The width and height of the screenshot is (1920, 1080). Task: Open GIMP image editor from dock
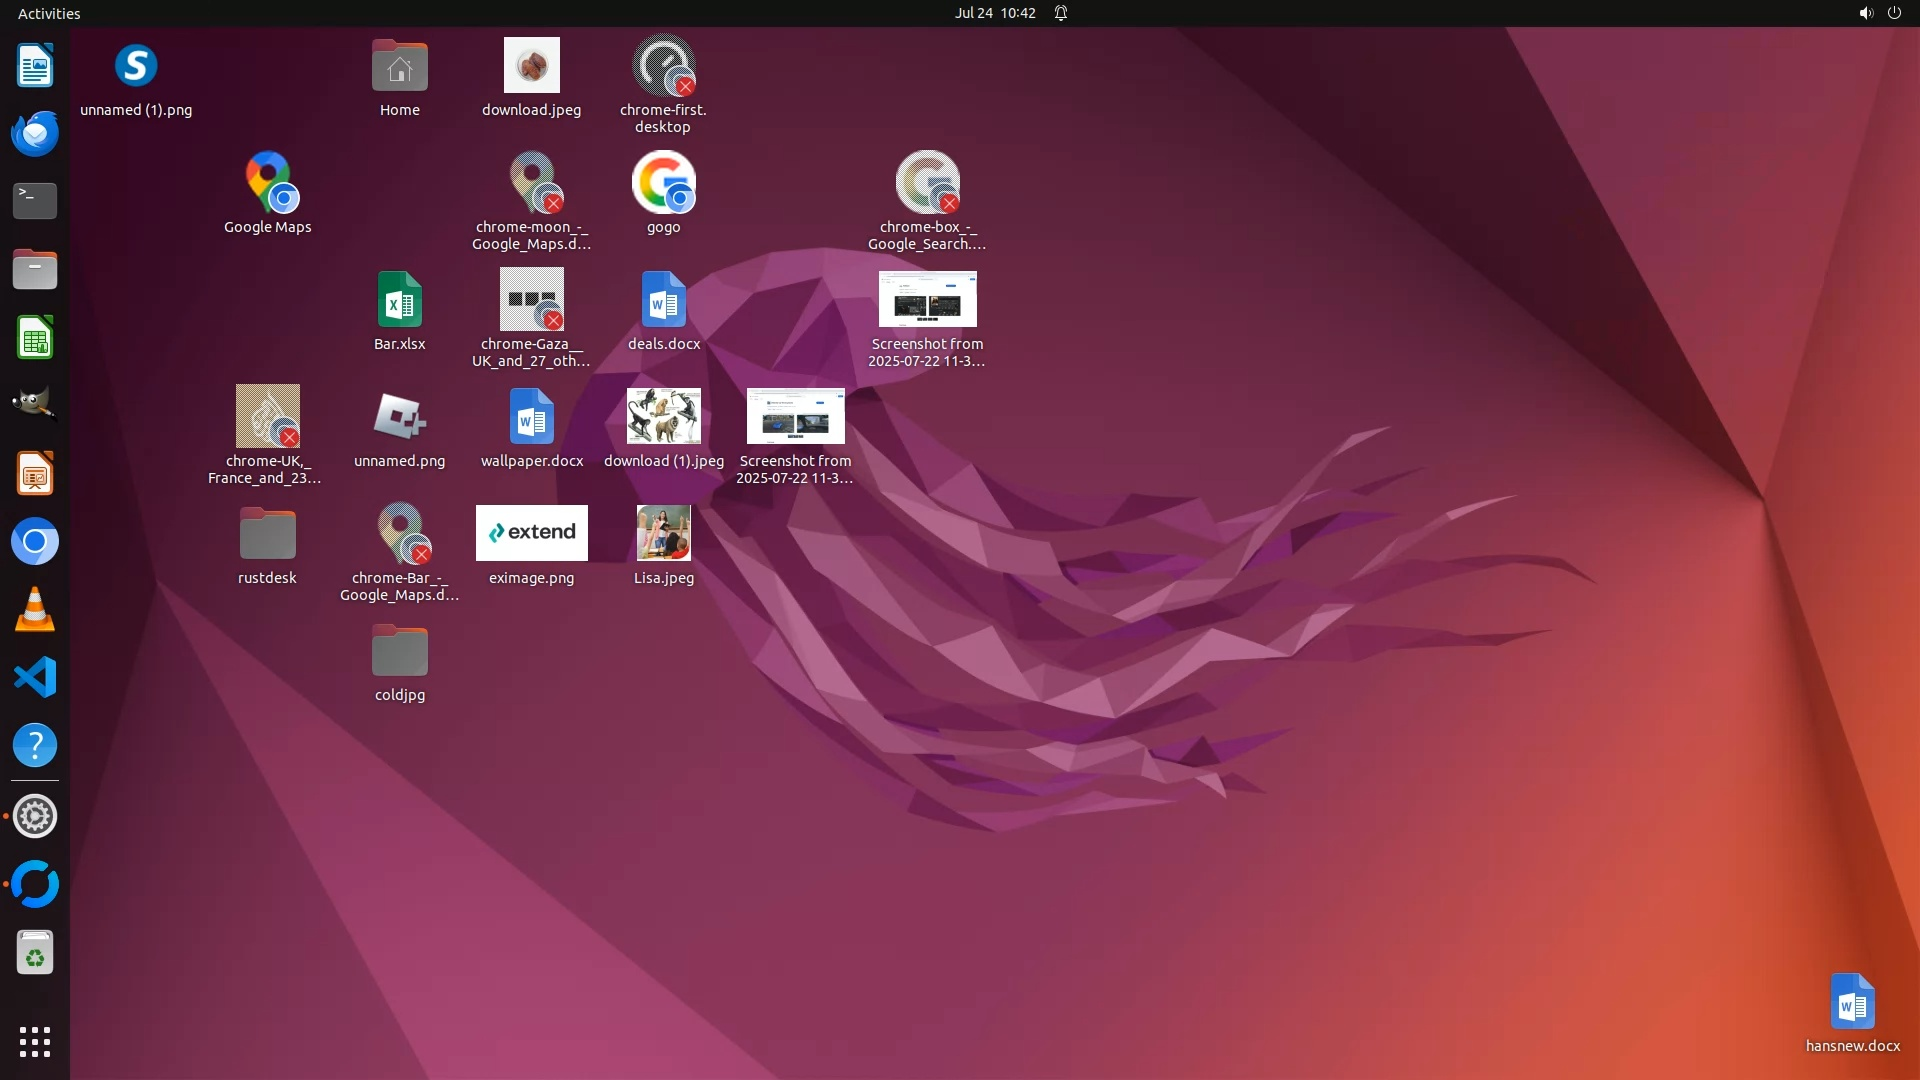tap(35, 404)
